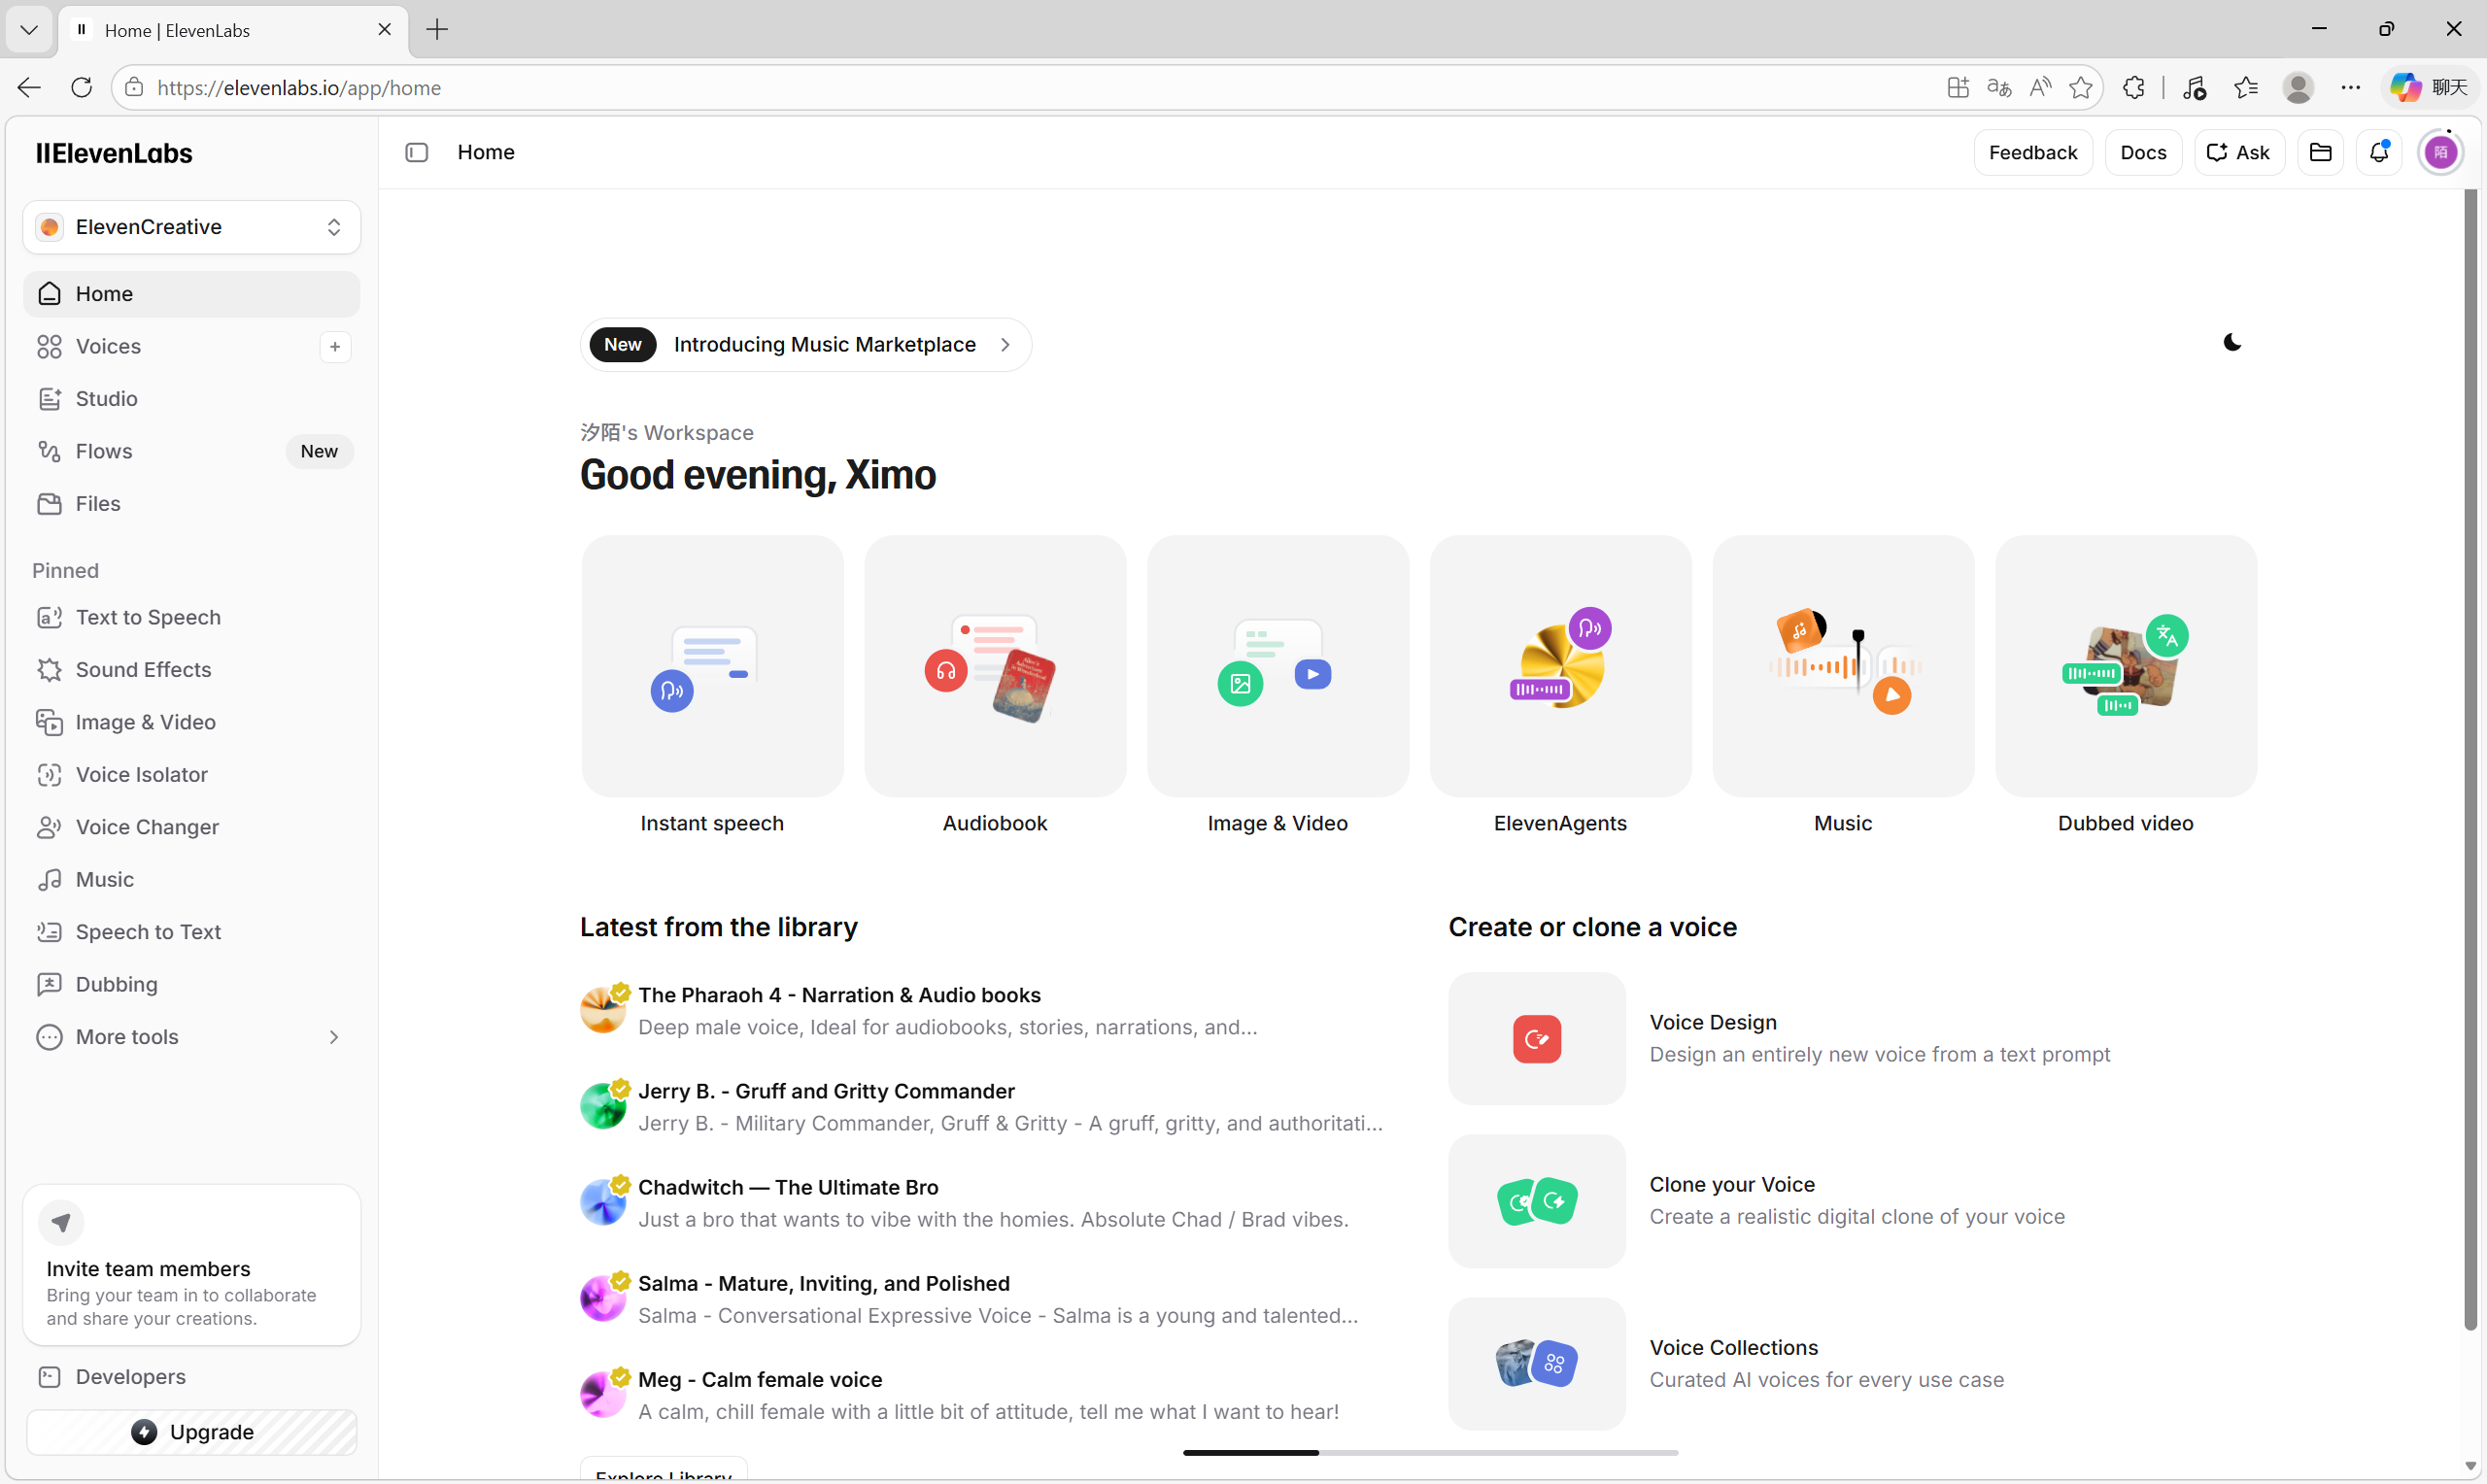Open pinned Sound Effects tool

191,670
